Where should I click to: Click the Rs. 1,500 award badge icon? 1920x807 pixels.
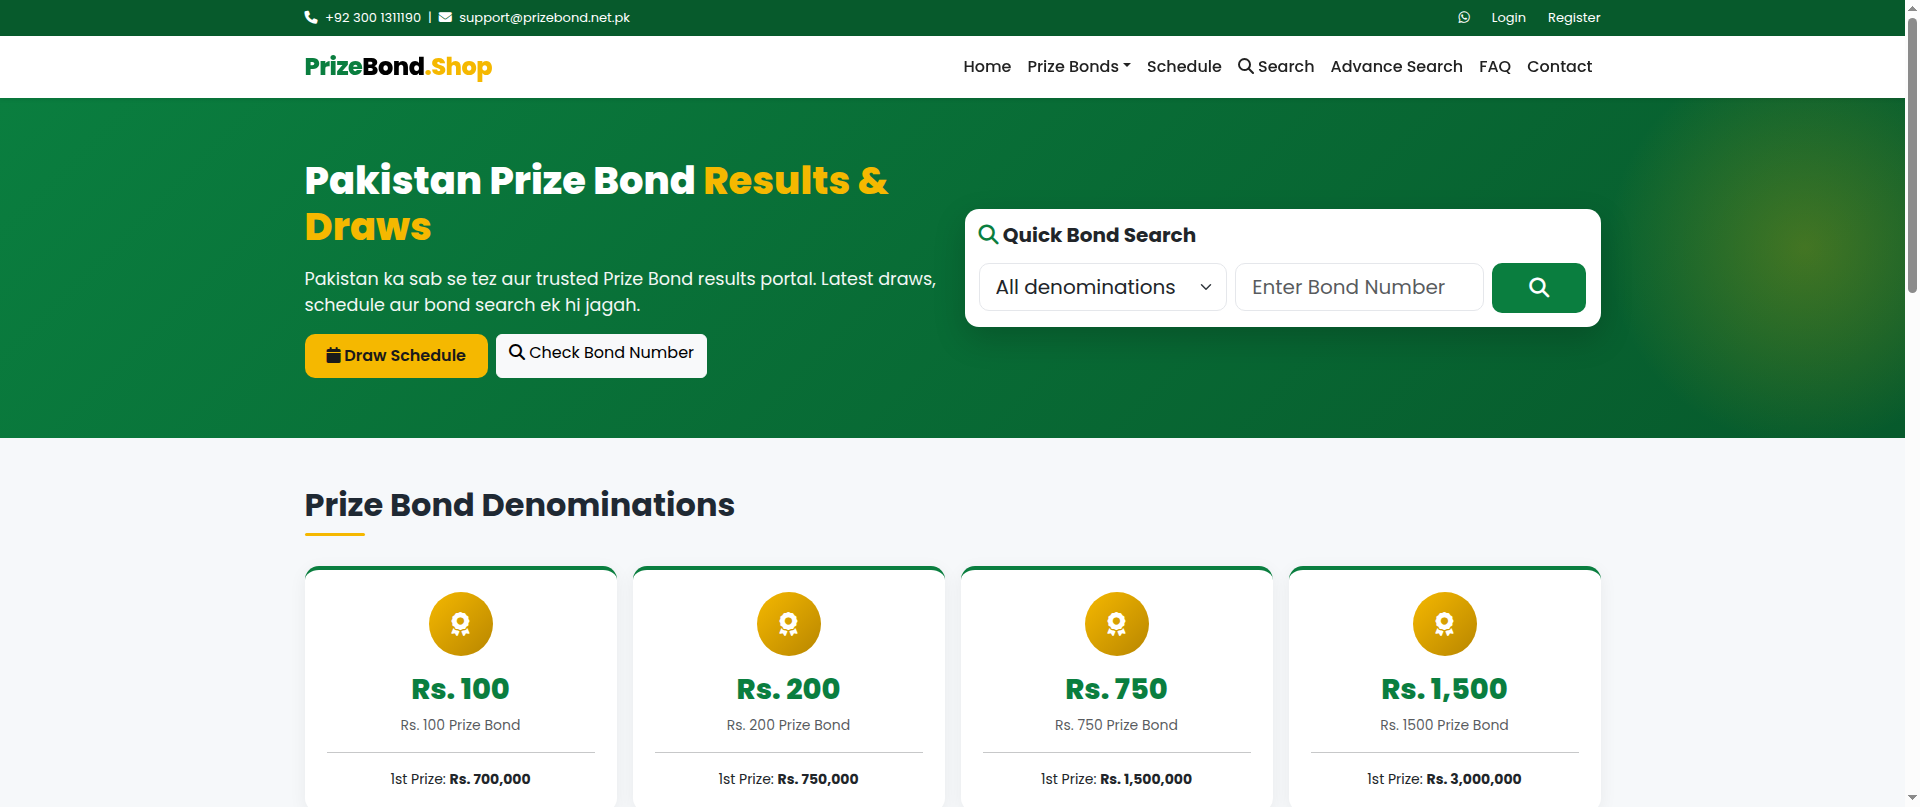click(x=1445, y=624)
